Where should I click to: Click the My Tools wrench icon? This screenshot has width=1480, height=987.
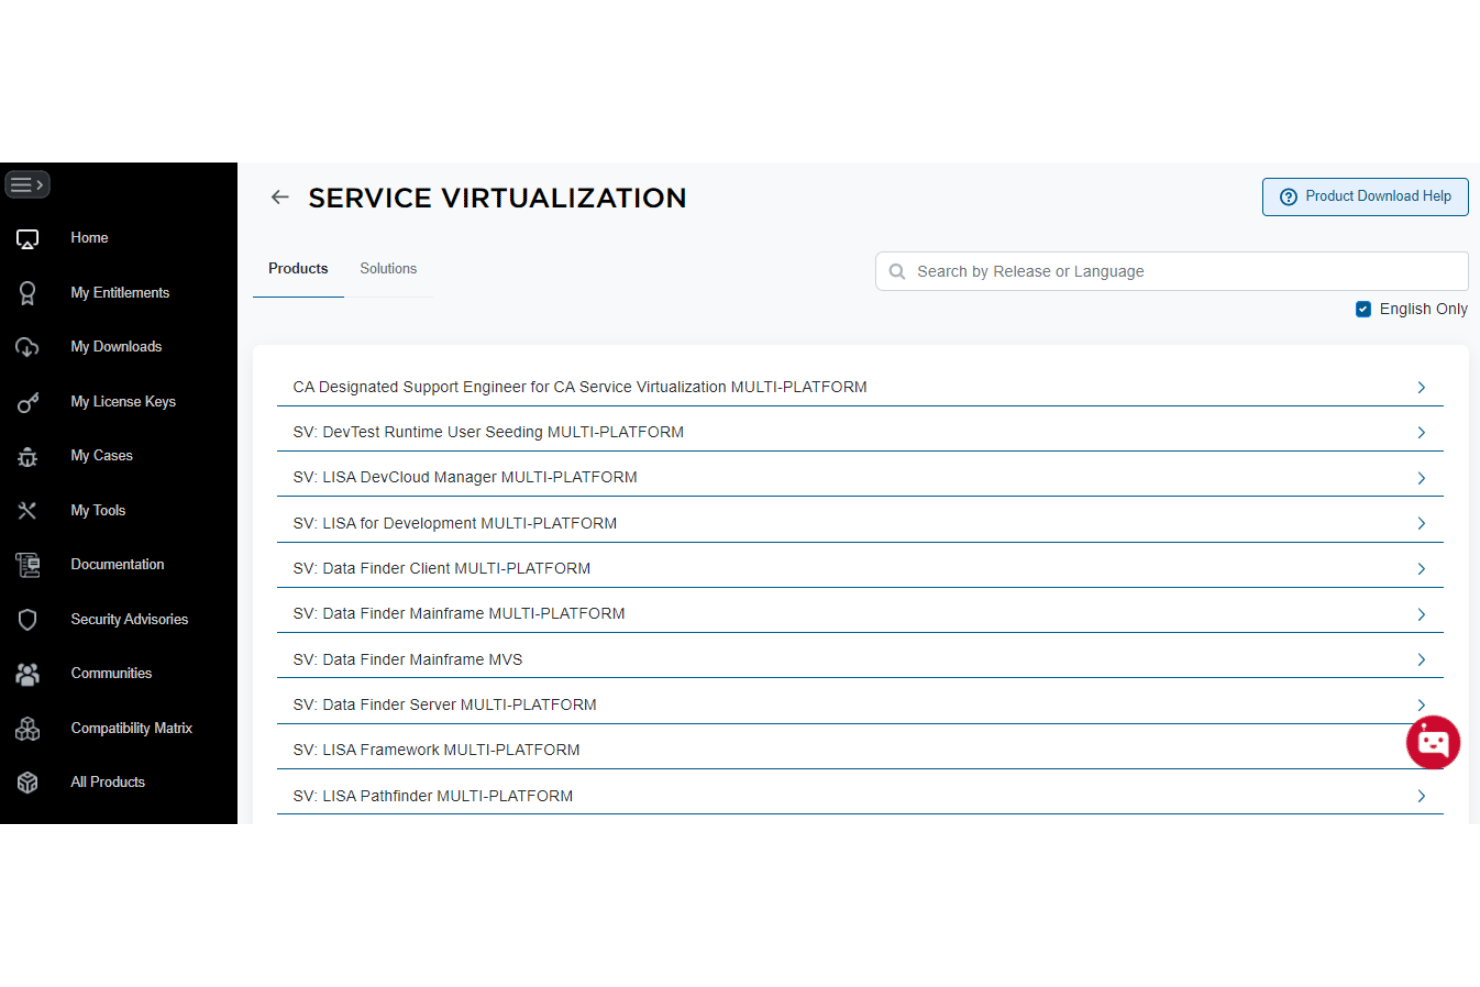click(28, 511)
